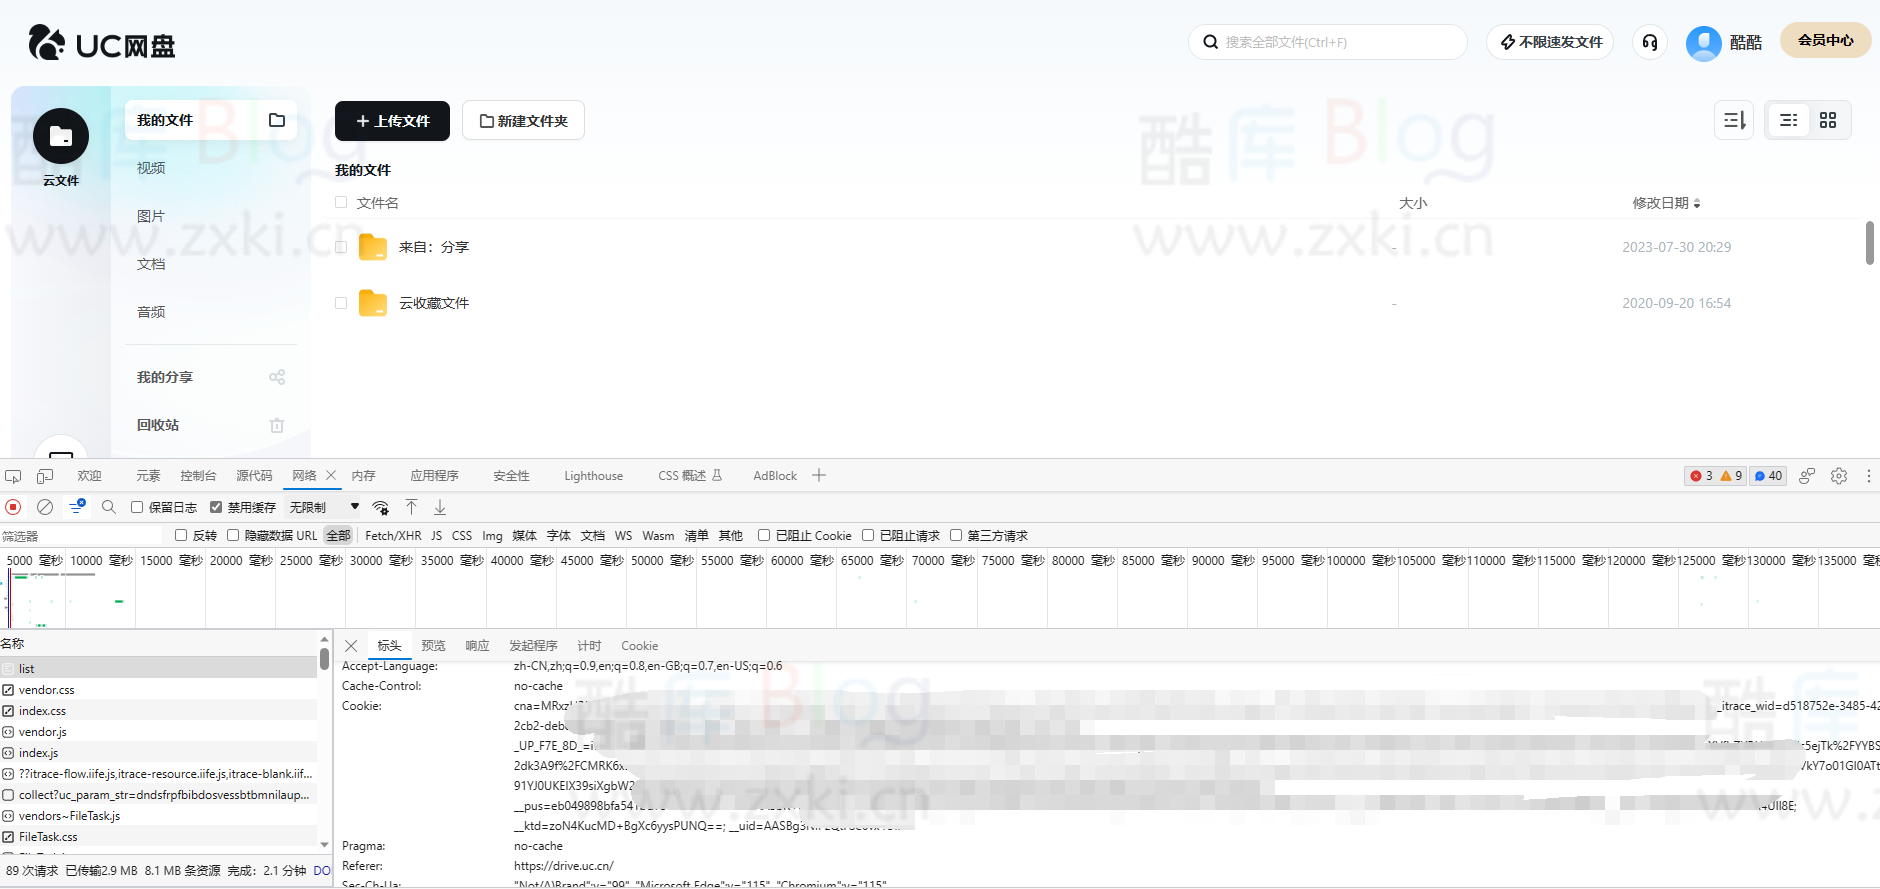Click share icon beside 我的分享
Image resolution: width=1880 pixels, height=889 pixels.
[277, 377]
